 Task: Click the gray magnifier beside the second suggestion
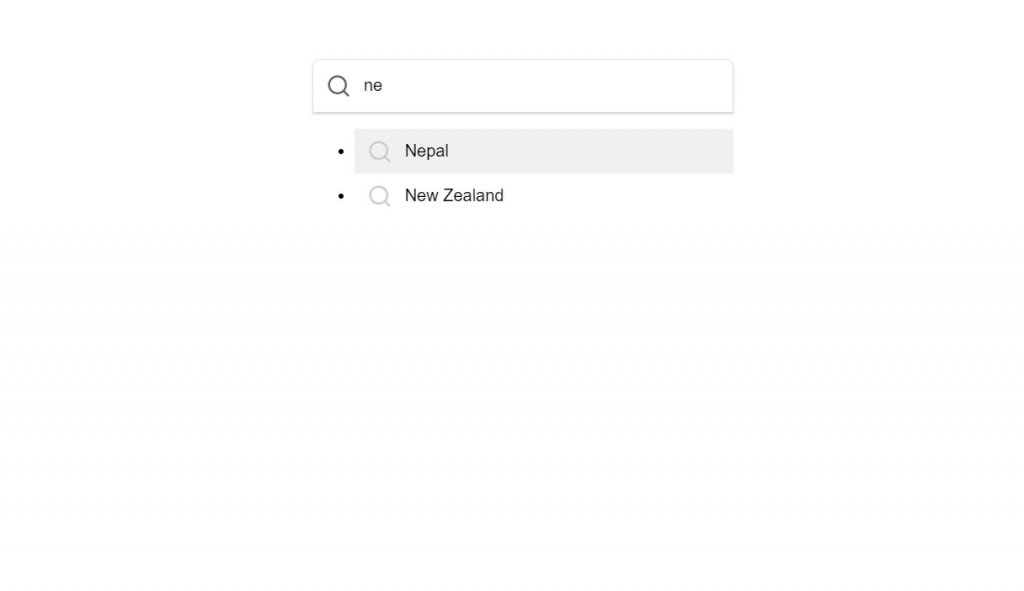(x=379, y=196)
